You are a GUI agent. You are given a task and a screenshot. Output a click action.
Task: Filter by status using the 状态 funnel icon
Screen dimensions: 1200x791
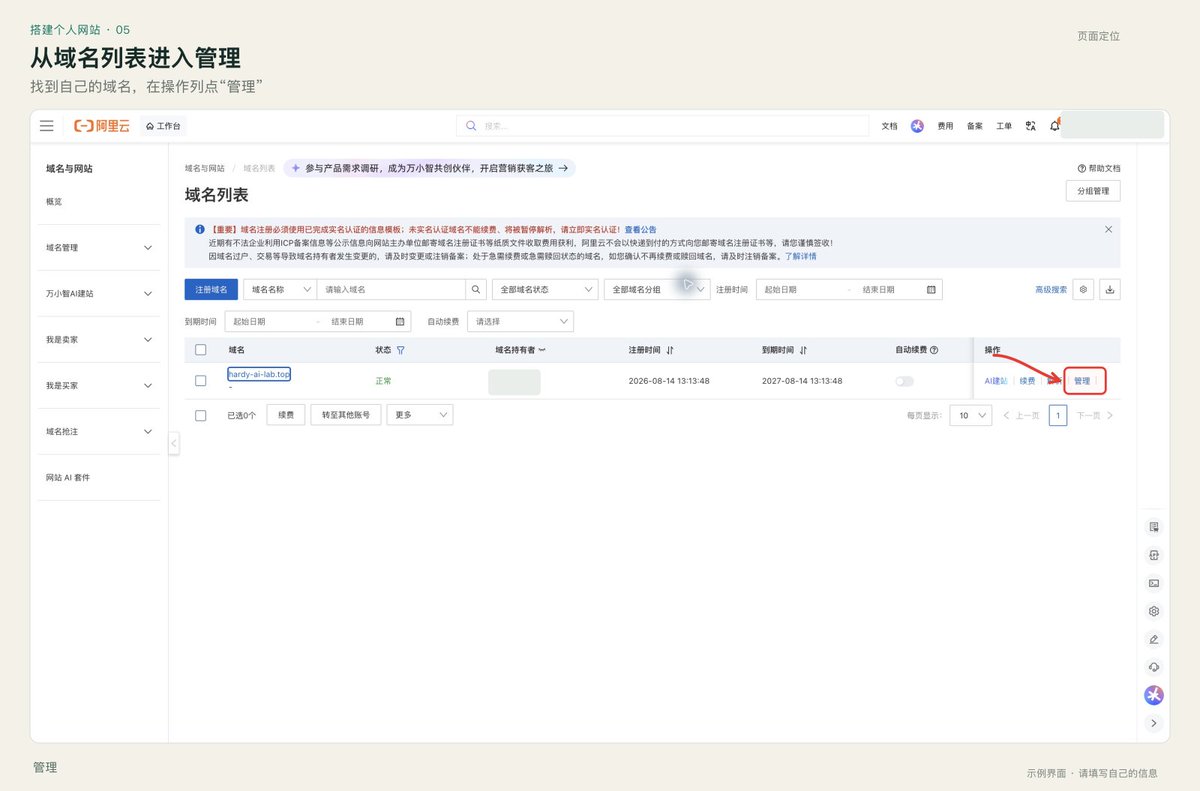[401, 350]
